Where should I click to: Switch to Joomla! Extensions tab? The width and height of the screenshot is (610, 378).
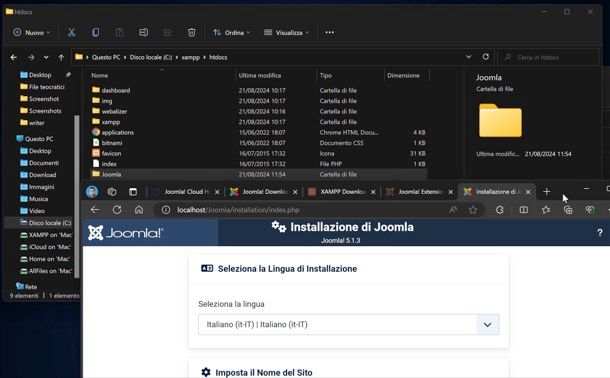click(x=419, y=192)
